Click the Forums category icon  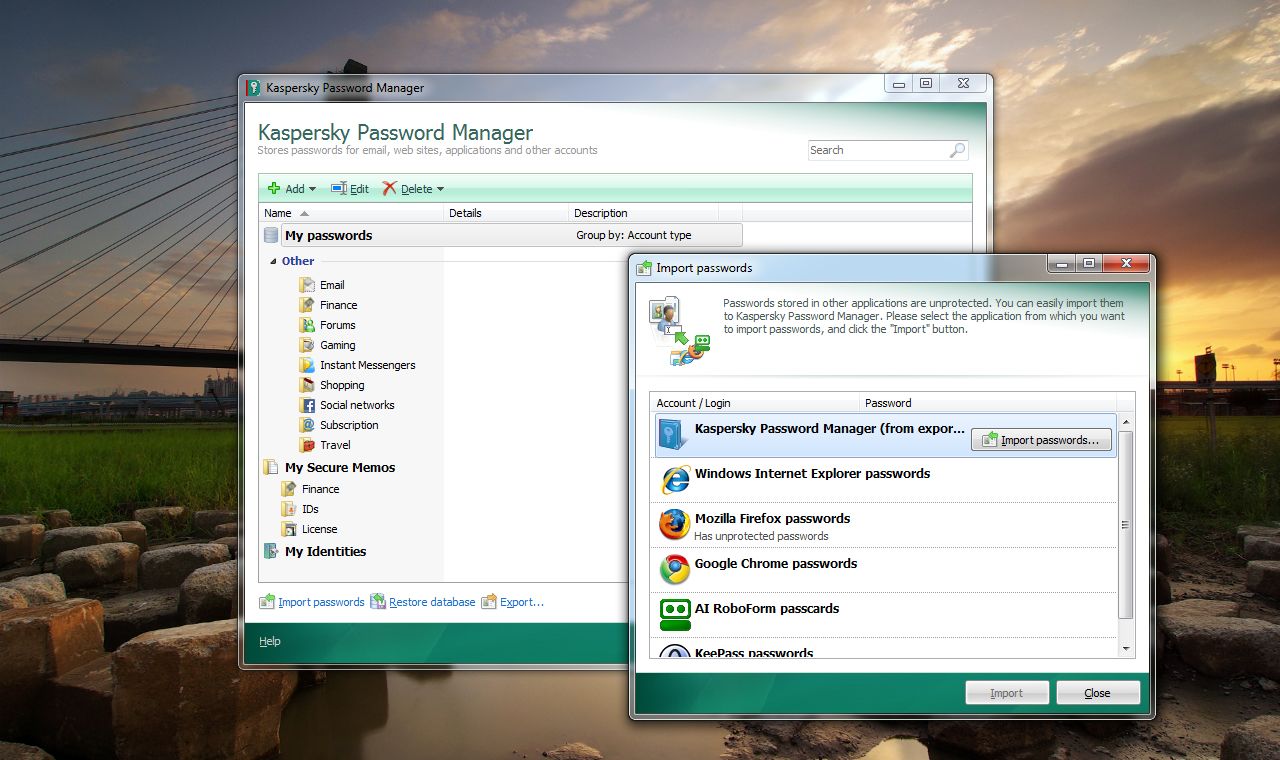(x=307, y=325)
